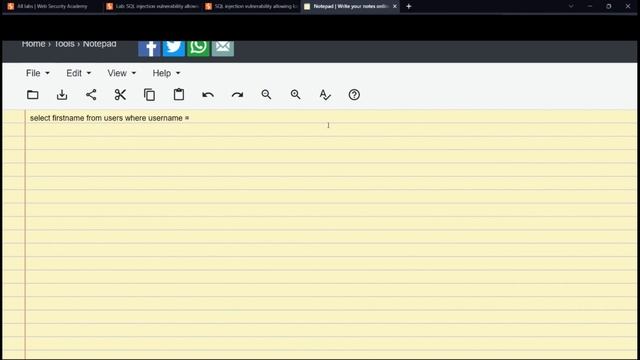Paste from clipboard using the paste icon

coord(179,95)
